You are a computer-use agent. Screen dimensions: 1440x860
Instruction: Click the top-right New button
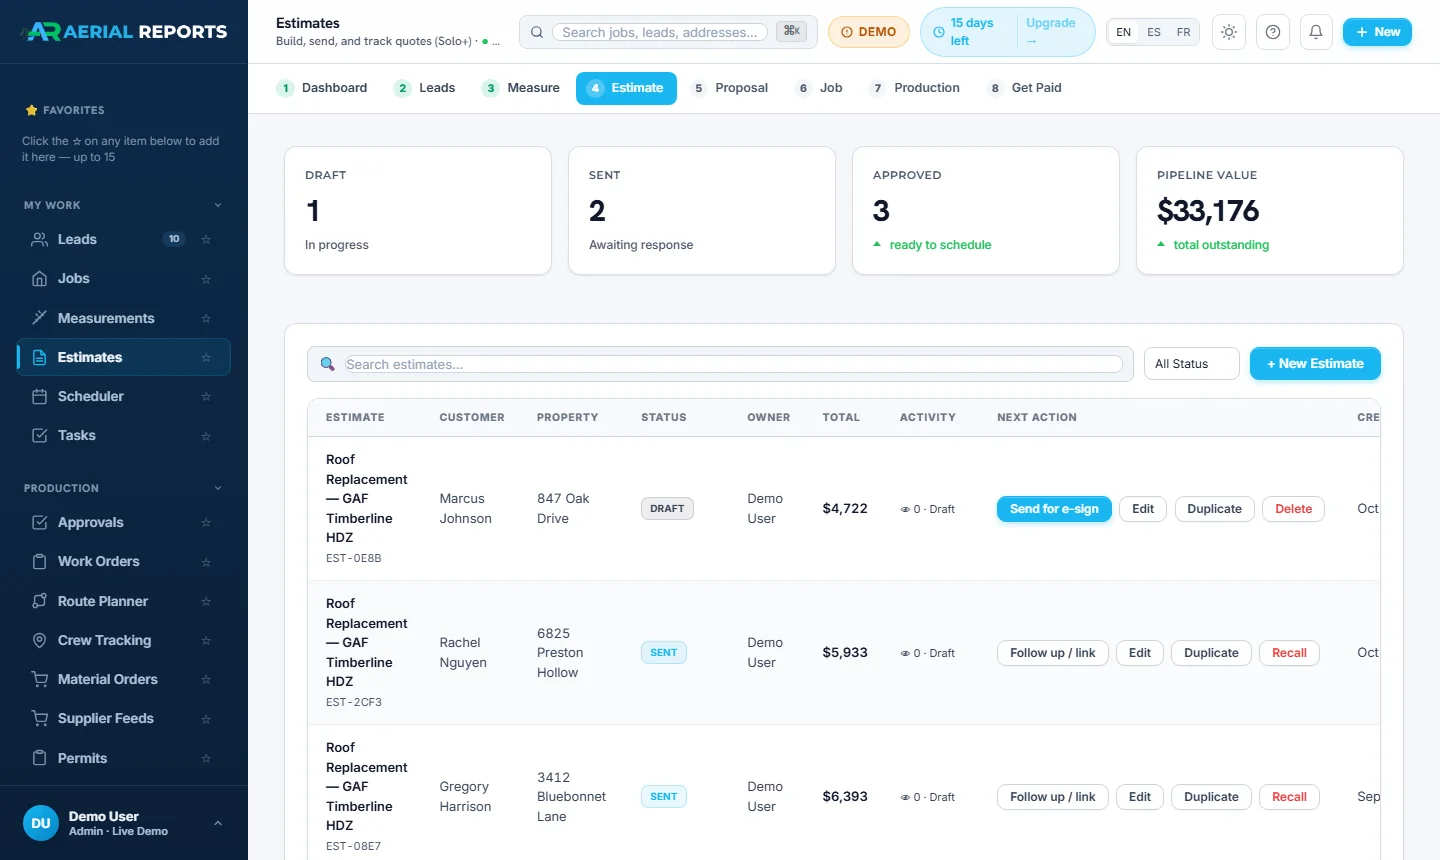click(1377, 32)
